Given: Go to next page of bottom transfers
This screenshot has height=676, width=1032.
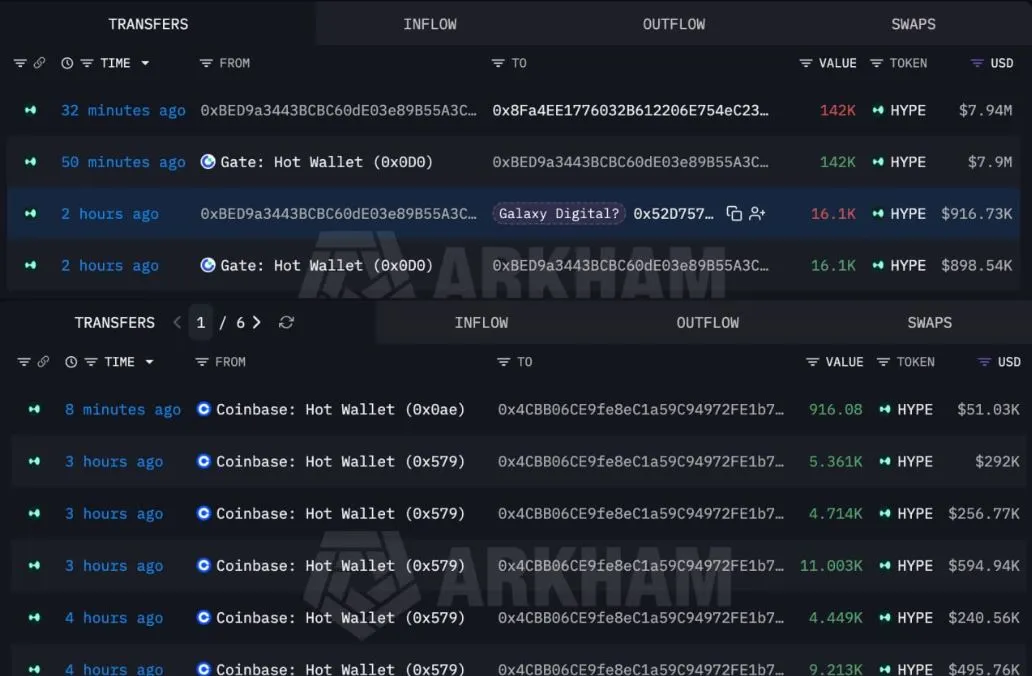Looking at the screenshot, I should tap(257, 323).
